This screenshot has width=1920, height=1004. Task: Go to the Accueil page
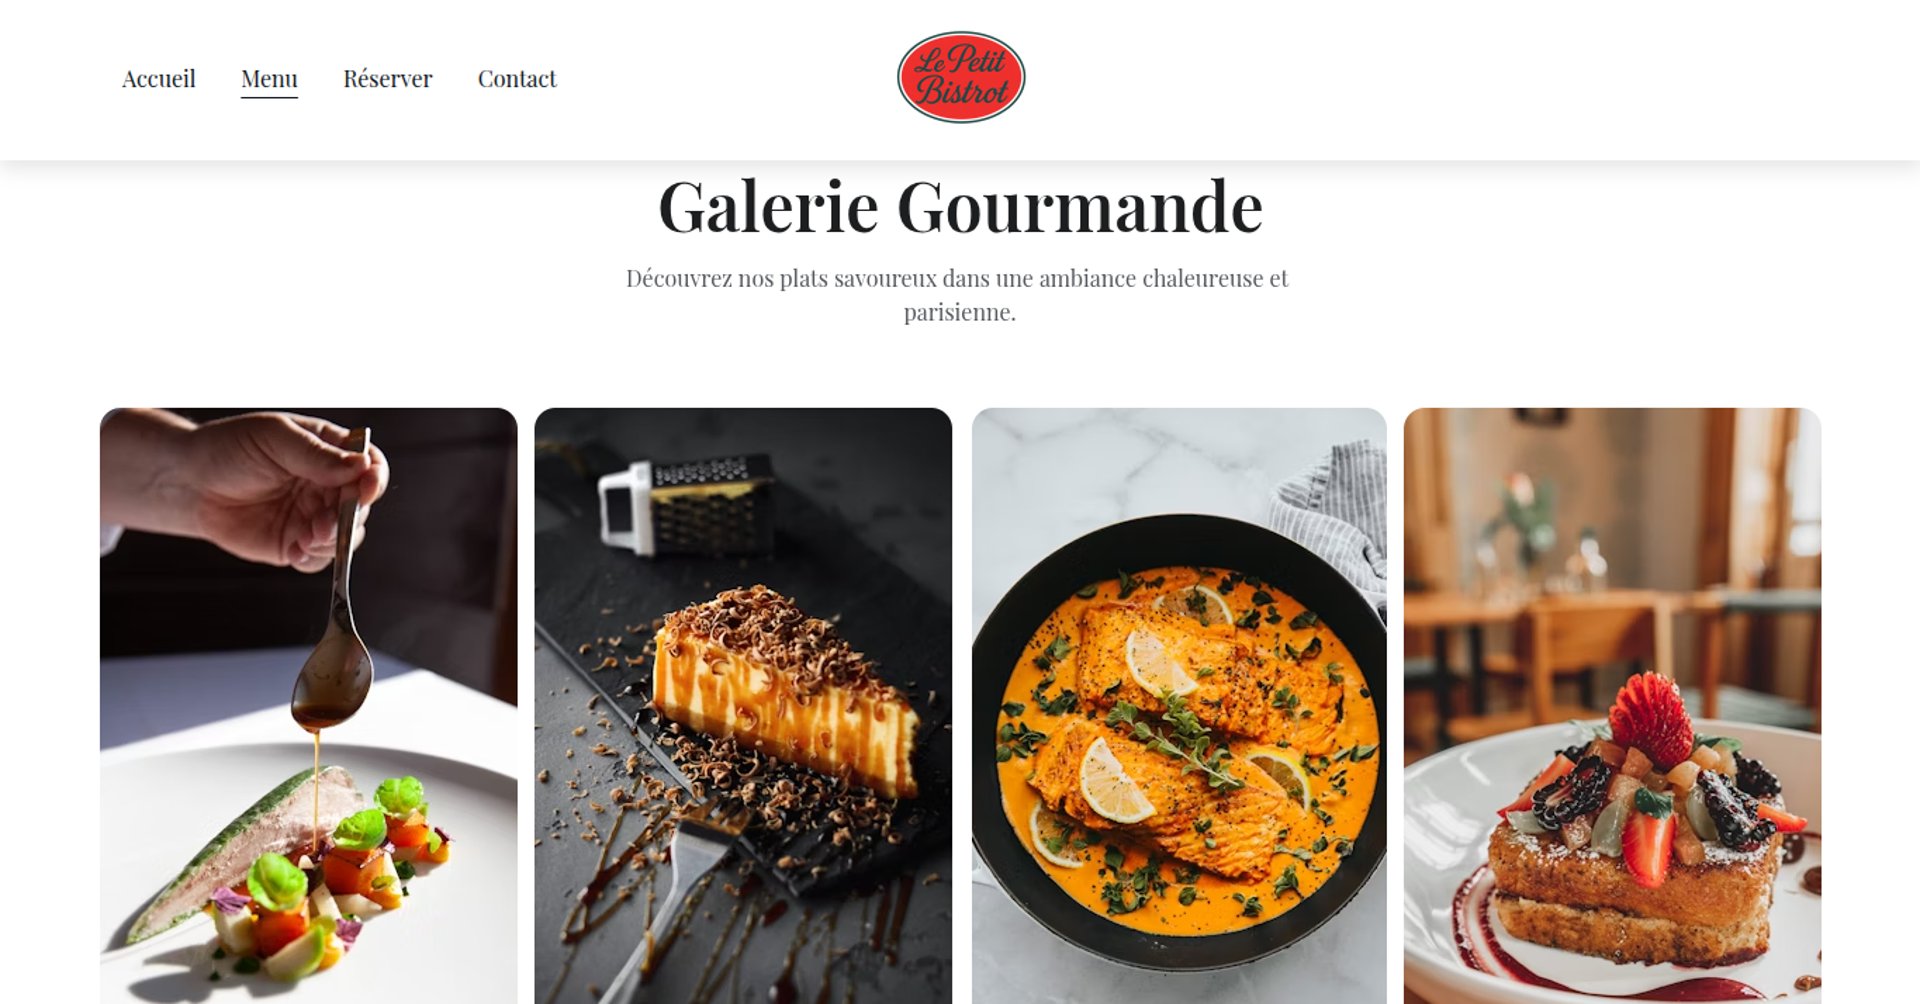[x=158, y=78]
